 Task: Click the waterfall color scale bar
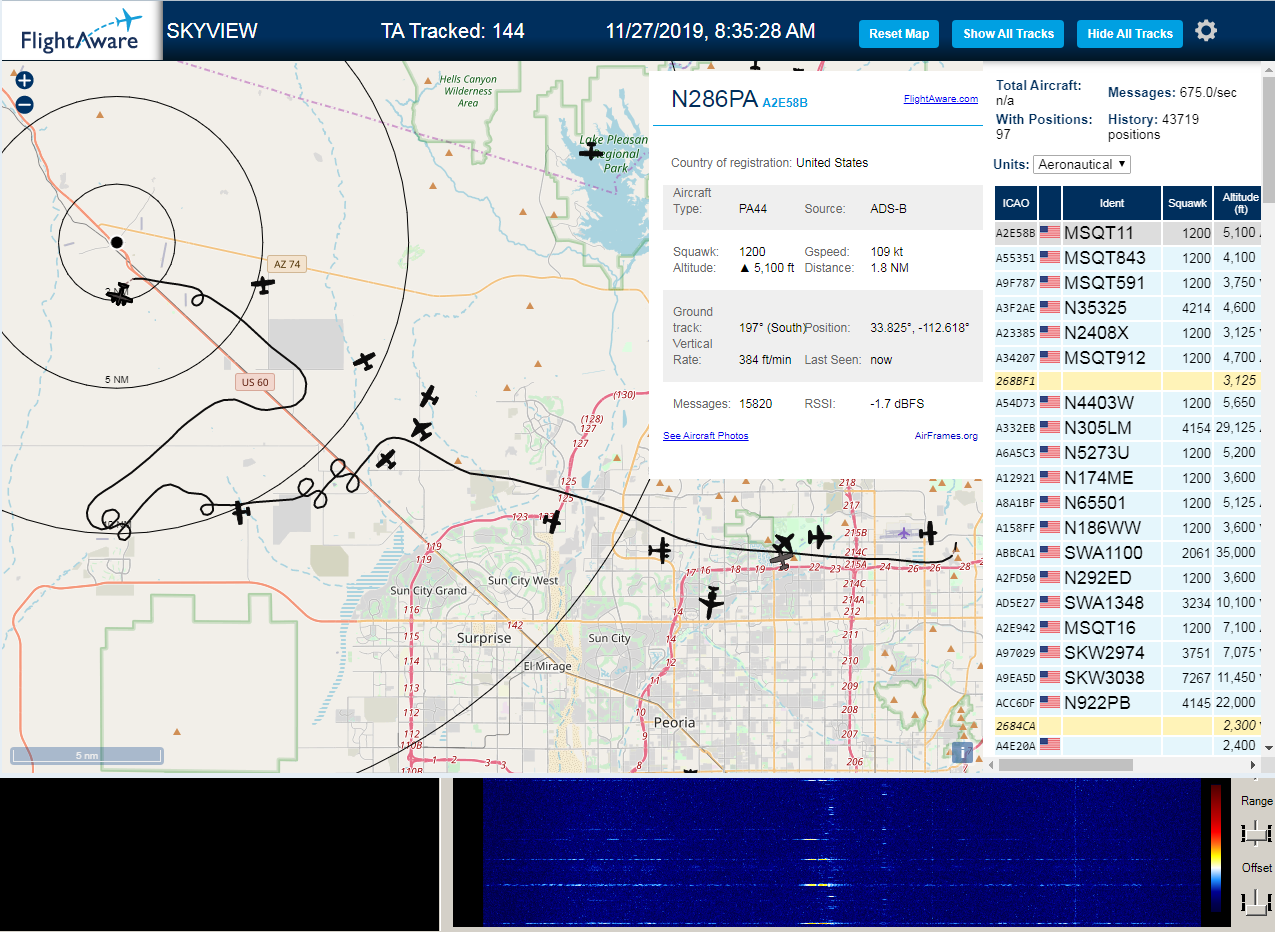[1216, 847]
